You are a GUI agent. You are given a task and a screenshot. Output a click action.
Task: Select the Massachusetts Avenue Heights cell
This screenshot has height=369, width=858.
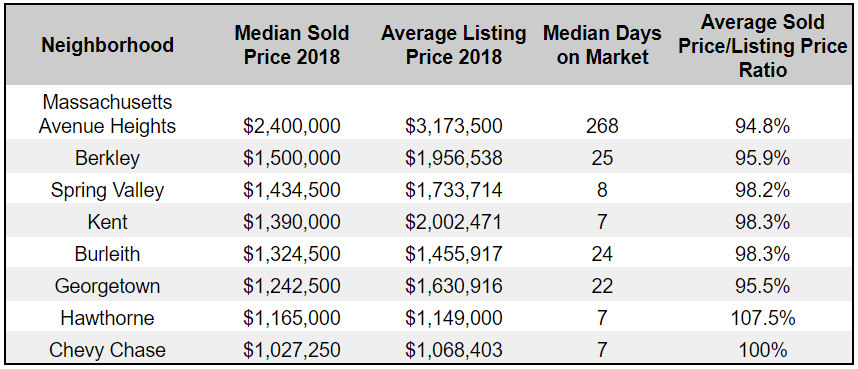click(107, 114)
